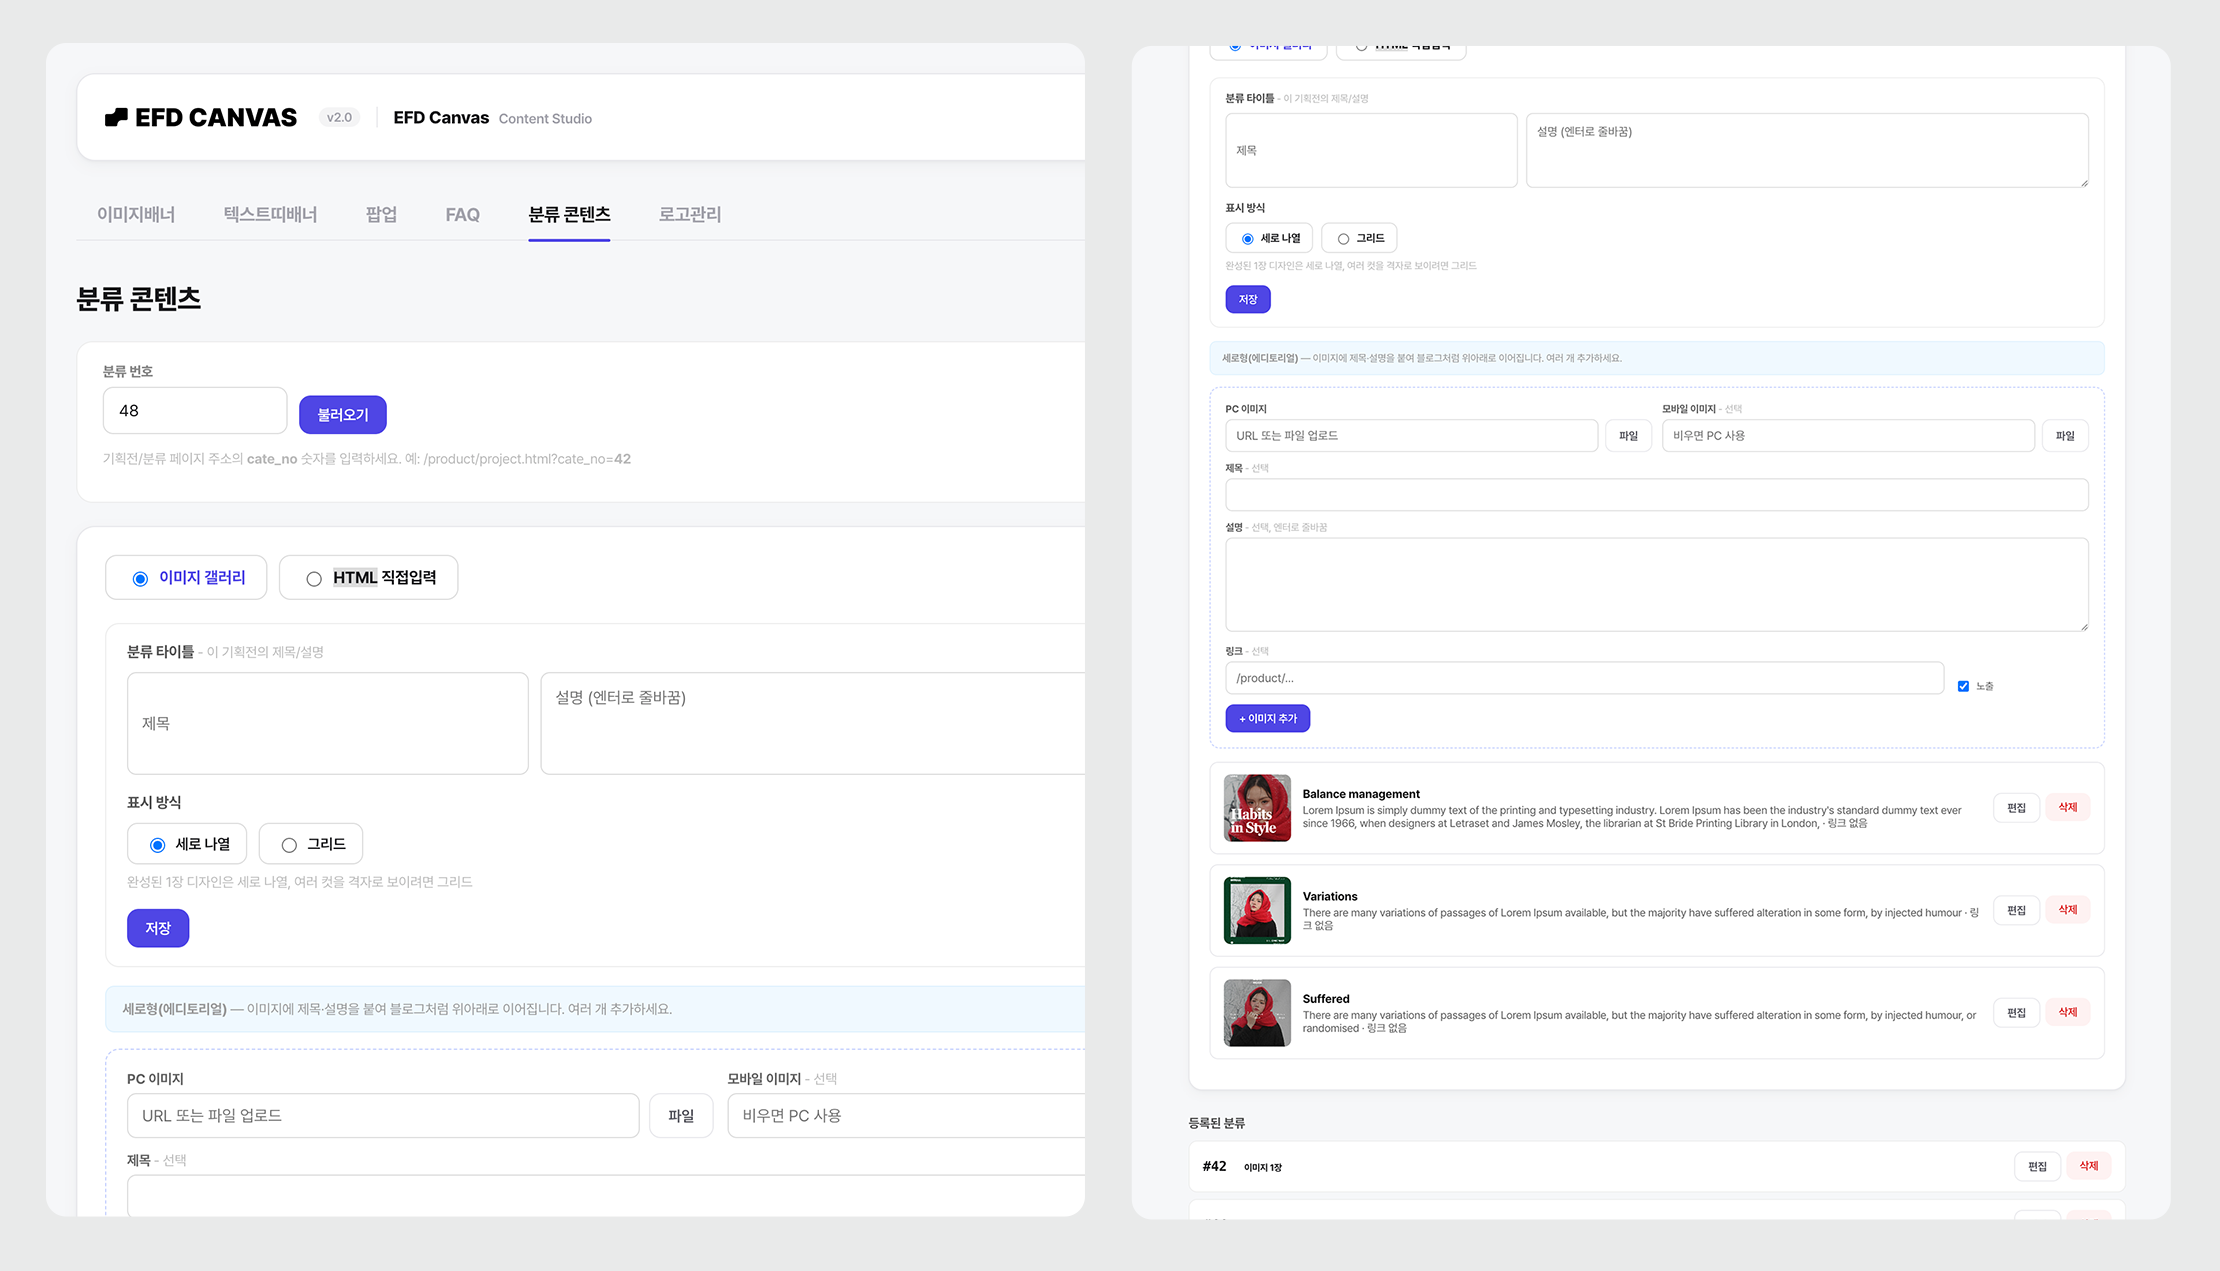This screenshot has width=2220, height=1271.
Task: Click the /product/... link input field
Action: point(1584,678)
